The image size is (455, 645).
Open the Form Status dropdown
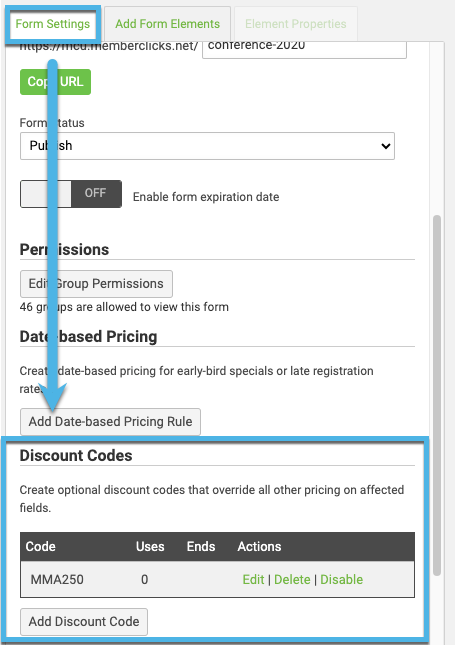point(207,146)
